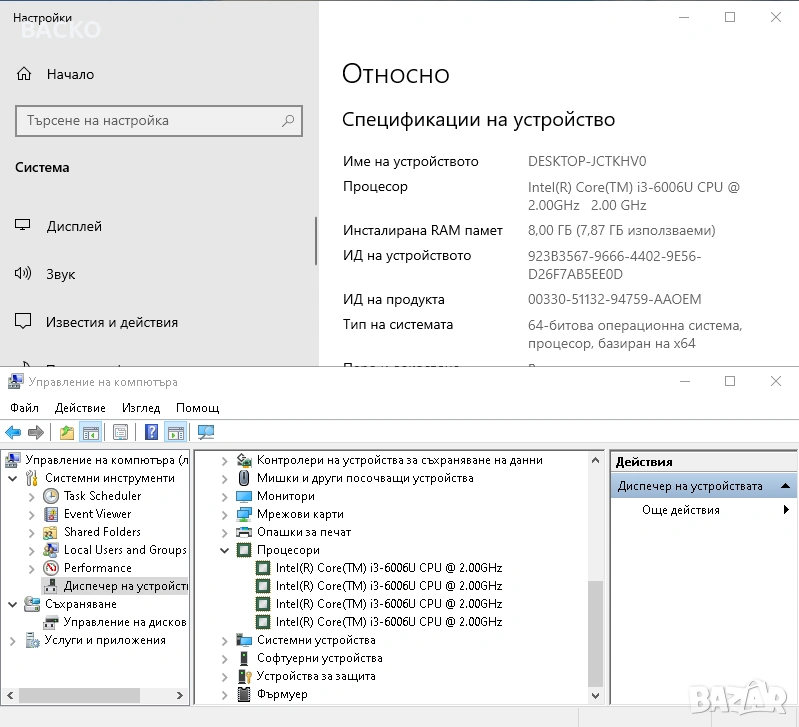This screenshot has width=799, height=727.
Task: Select Performance in the system tools tree
Action: [97, 568]
